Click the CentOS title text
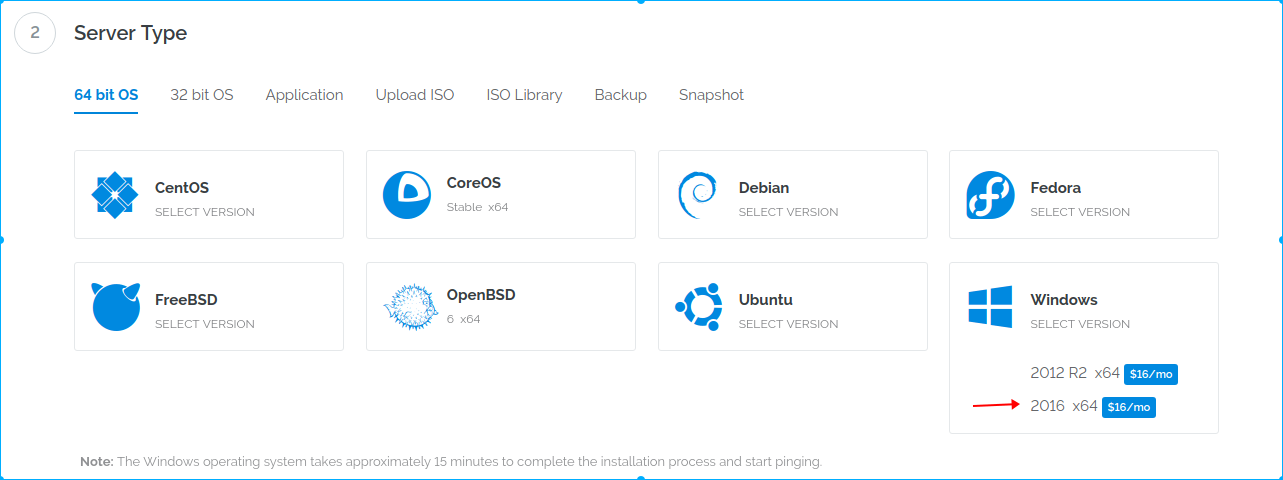The height and width of the screenshot is (480, 1283). [182, 187]
